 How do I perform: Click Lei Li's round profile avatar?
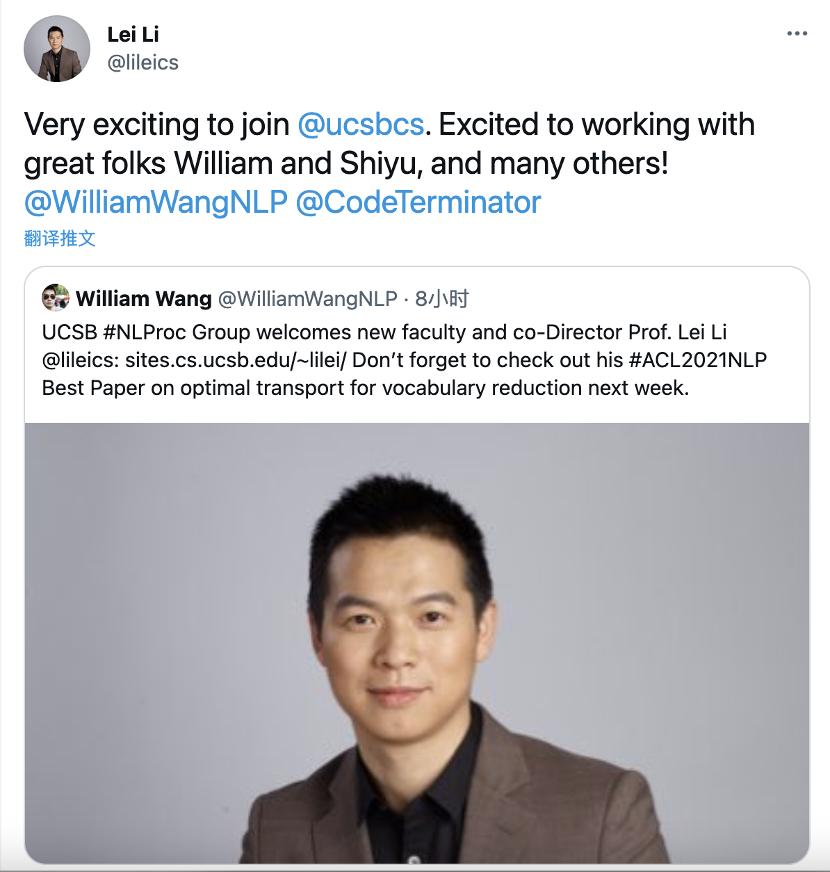point(57,48)
